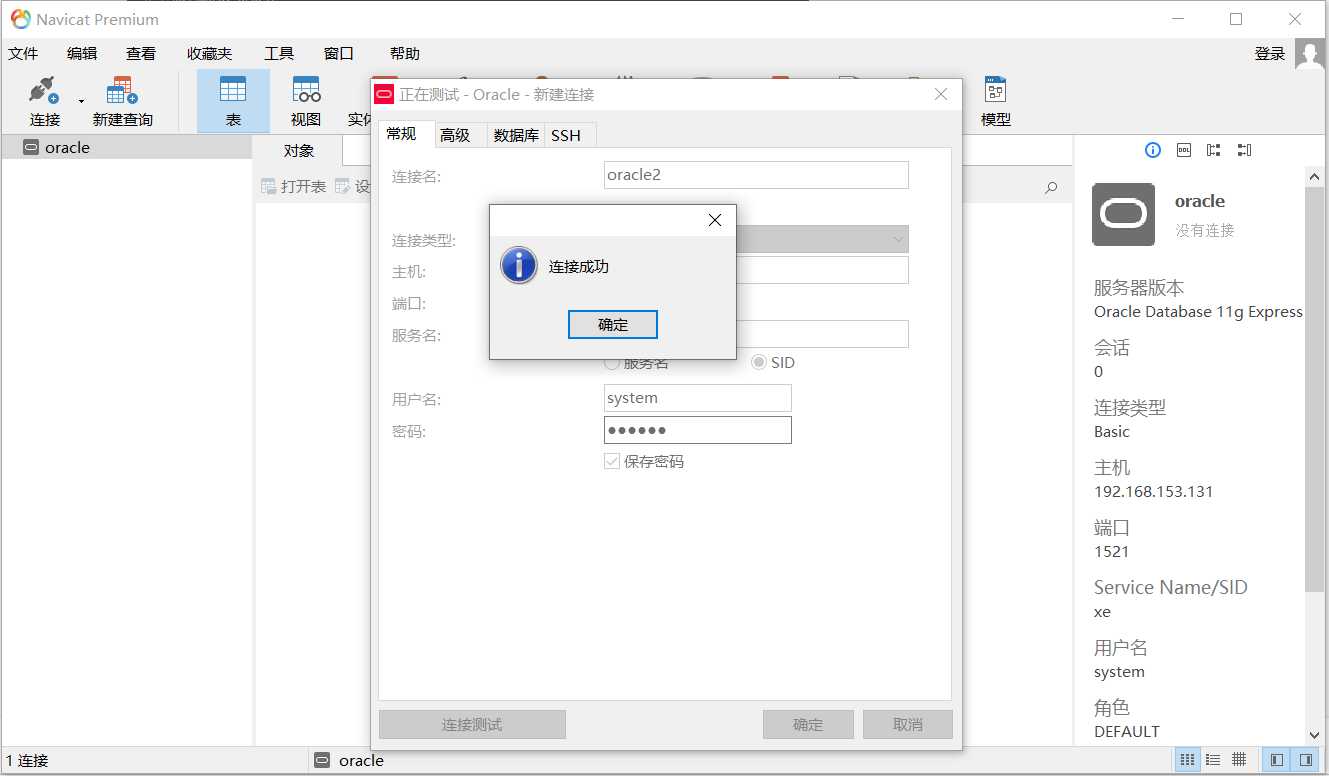The image size is (1329, 776).
Task: Click the 连接名 field containing oracle2
Action: 756,175
